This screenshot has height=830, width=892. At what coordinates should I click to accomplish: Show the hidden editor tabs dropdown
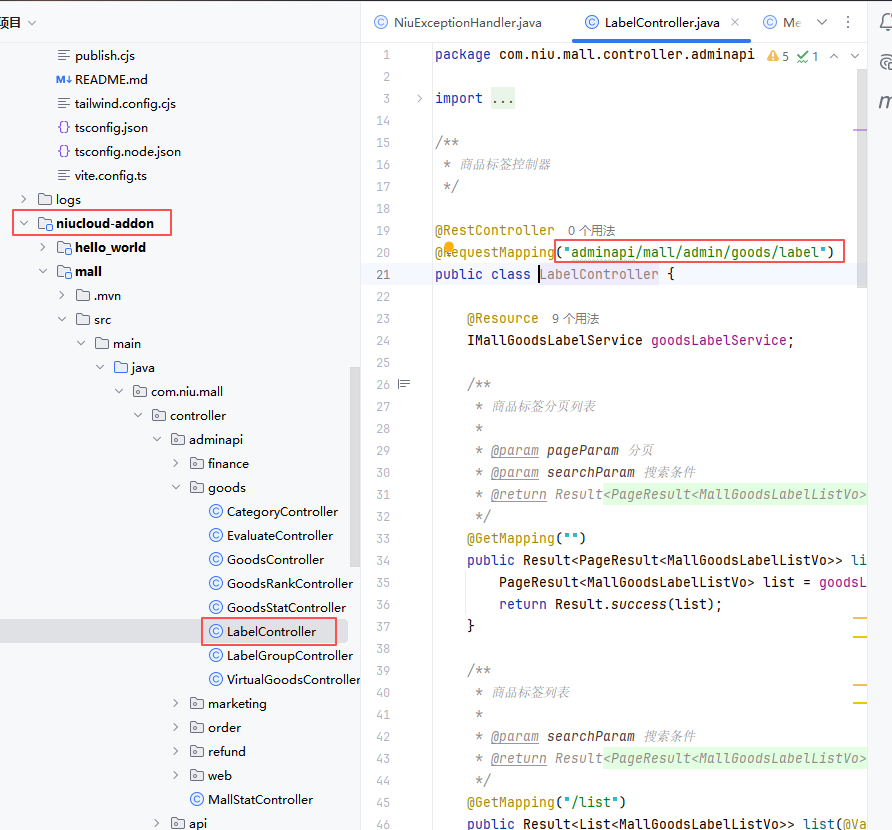tap(822, 22)
